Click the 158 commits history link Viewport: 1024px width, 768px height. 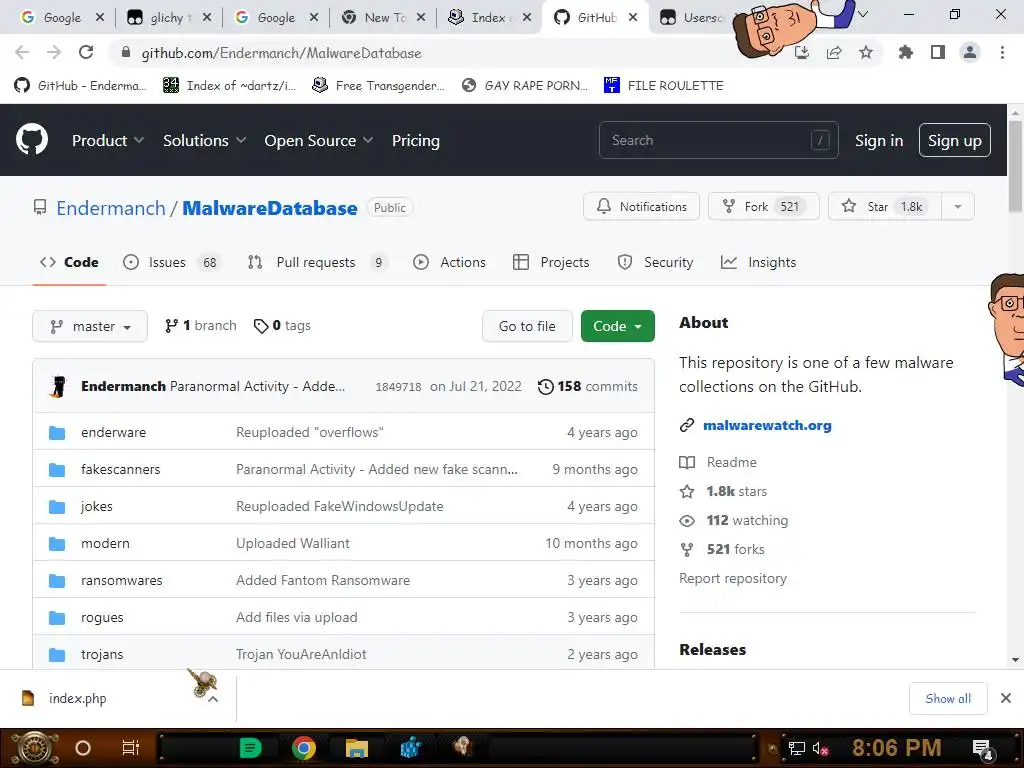click(x=588, y=386)
